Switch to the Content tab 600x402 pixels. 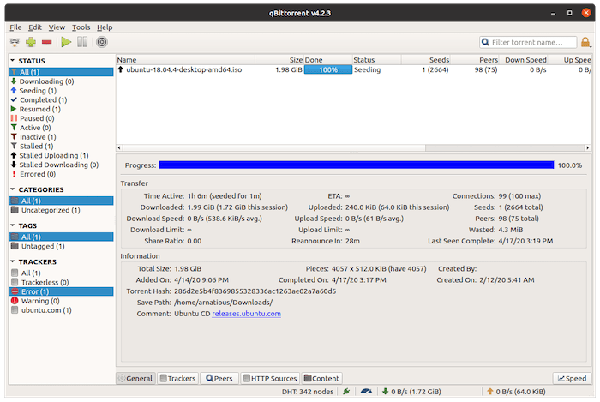coord(322,378)
